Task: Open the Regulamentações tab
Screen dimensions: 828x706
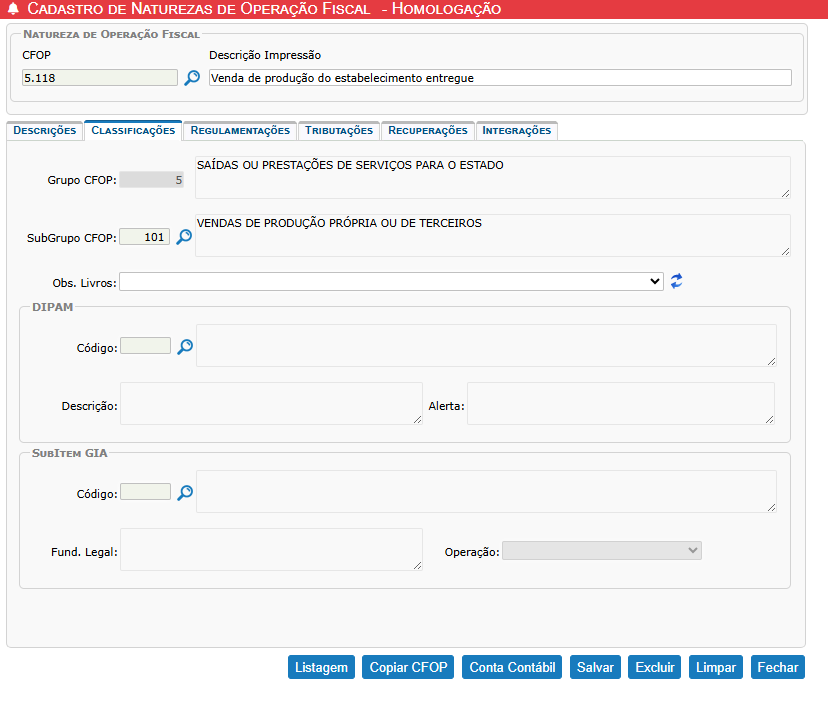Action: click(x=240, y=130)
